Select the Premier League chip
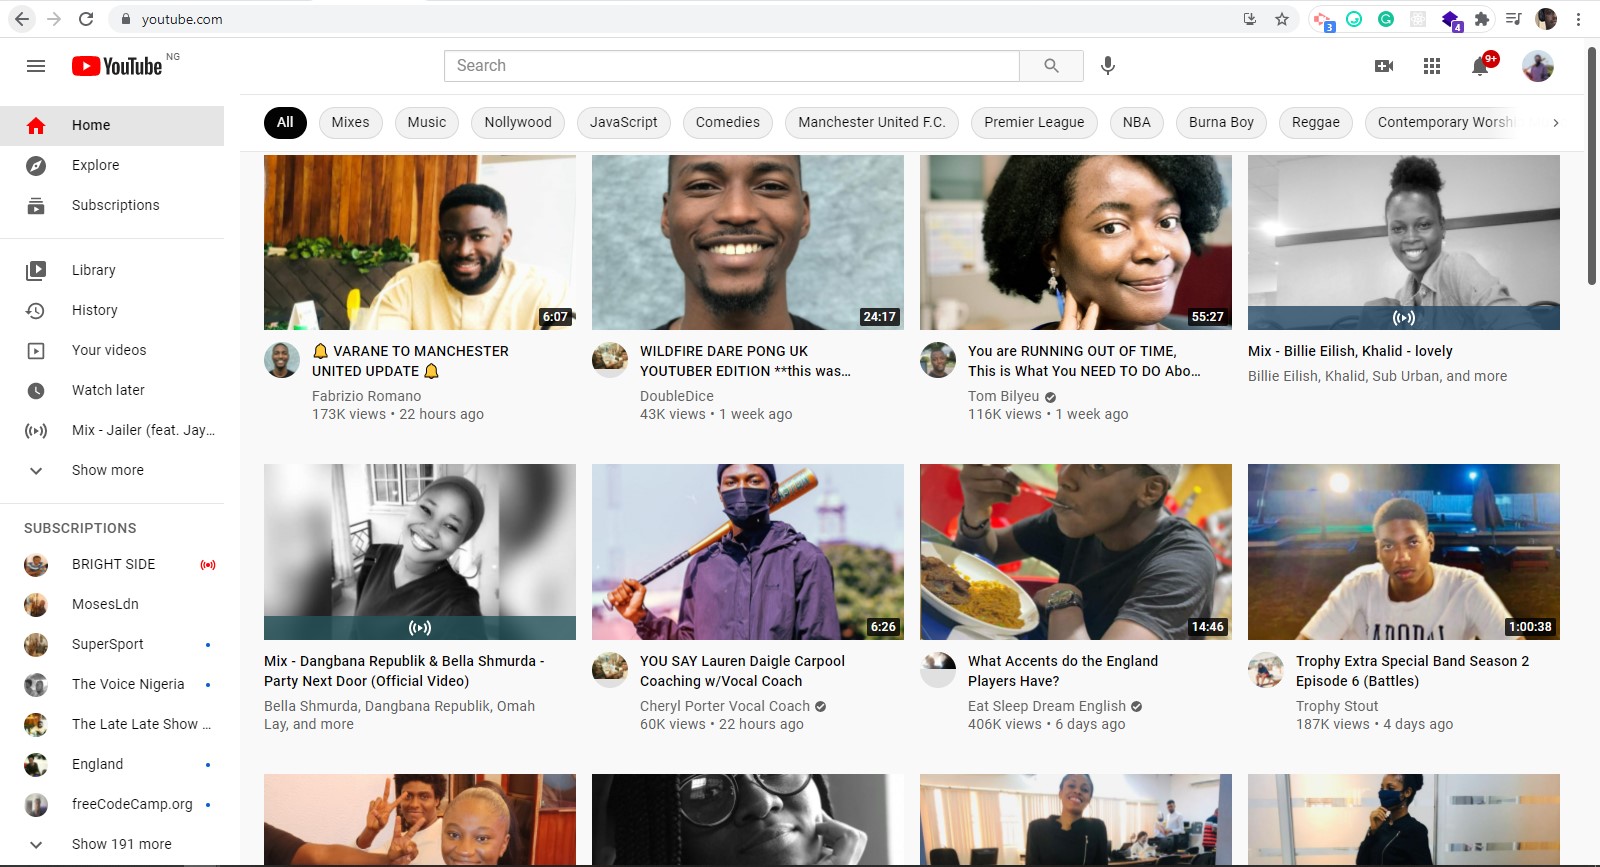The image size is (1600, 867). click(1034, 122)
